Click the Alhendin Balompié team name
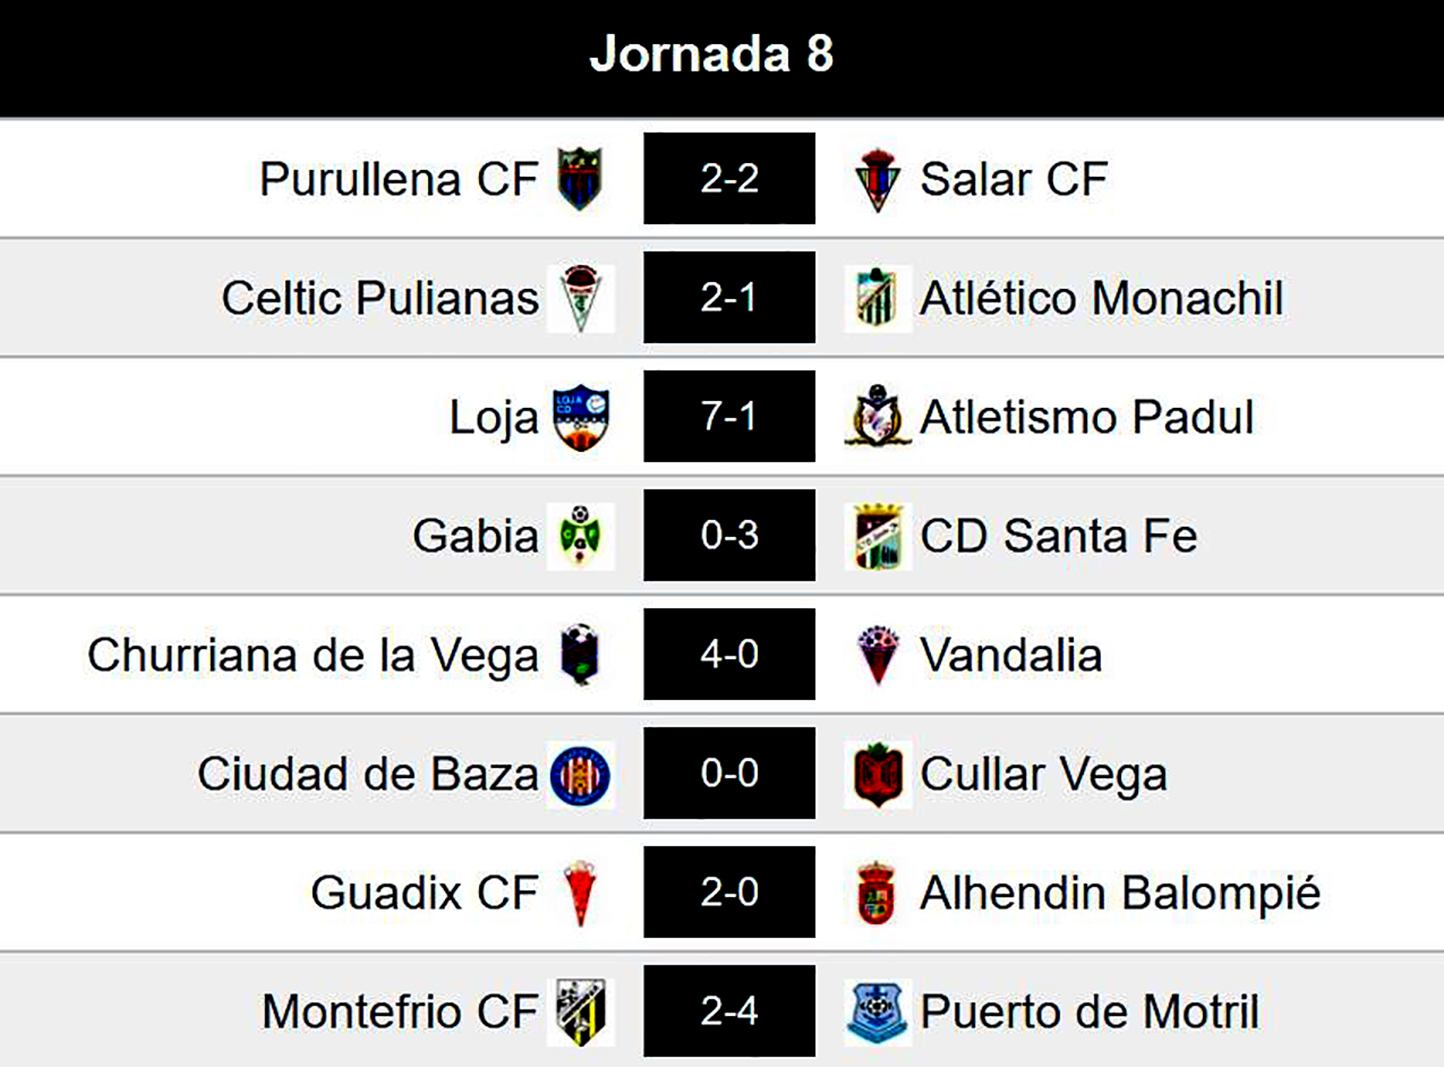 coord(1120,893)
